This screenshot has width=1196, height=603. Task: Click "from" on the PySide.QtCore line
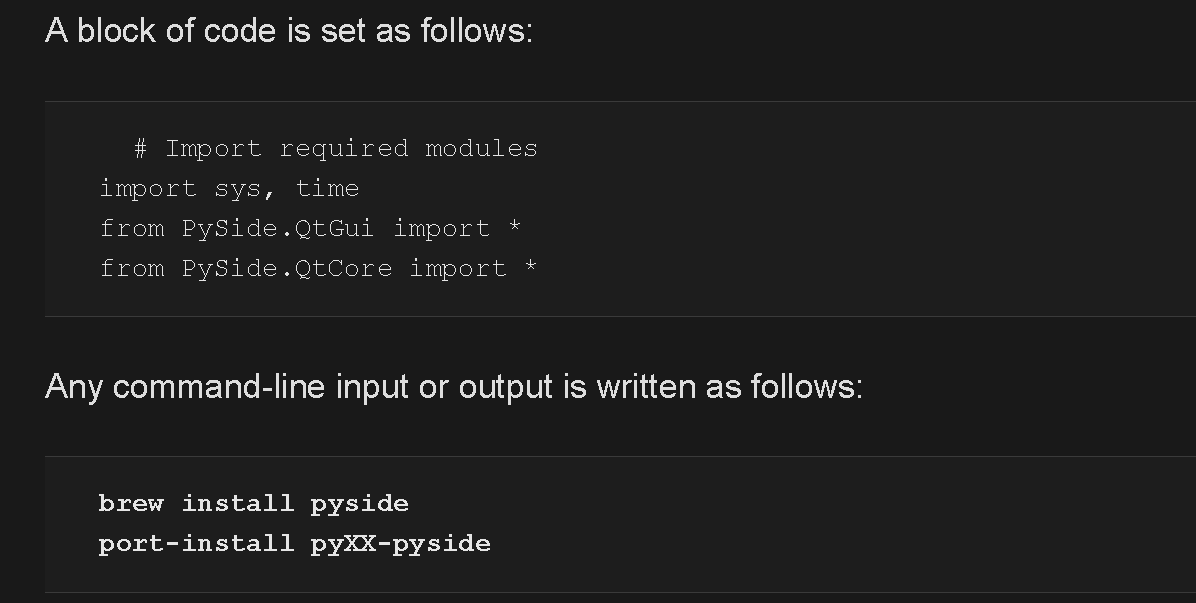tap(132, 269)
